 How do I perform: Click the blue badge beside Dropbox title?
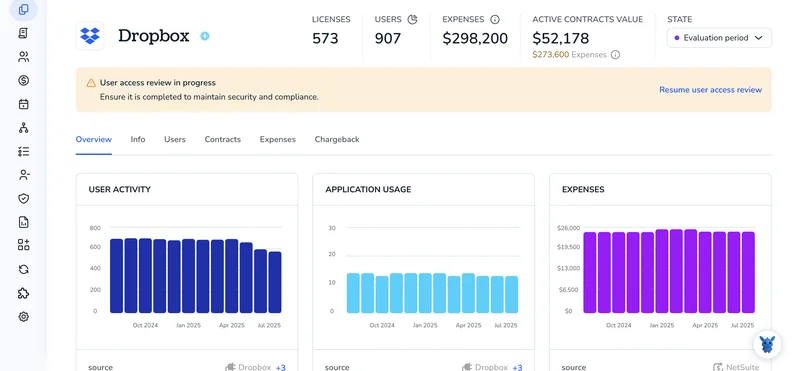(x=205, y=36)
